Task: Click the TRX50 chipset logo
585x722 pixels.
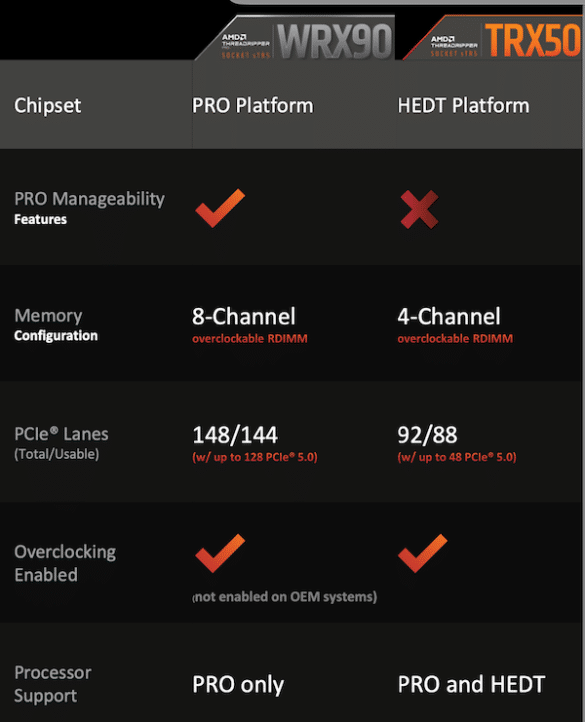Action: coord(533,40)
